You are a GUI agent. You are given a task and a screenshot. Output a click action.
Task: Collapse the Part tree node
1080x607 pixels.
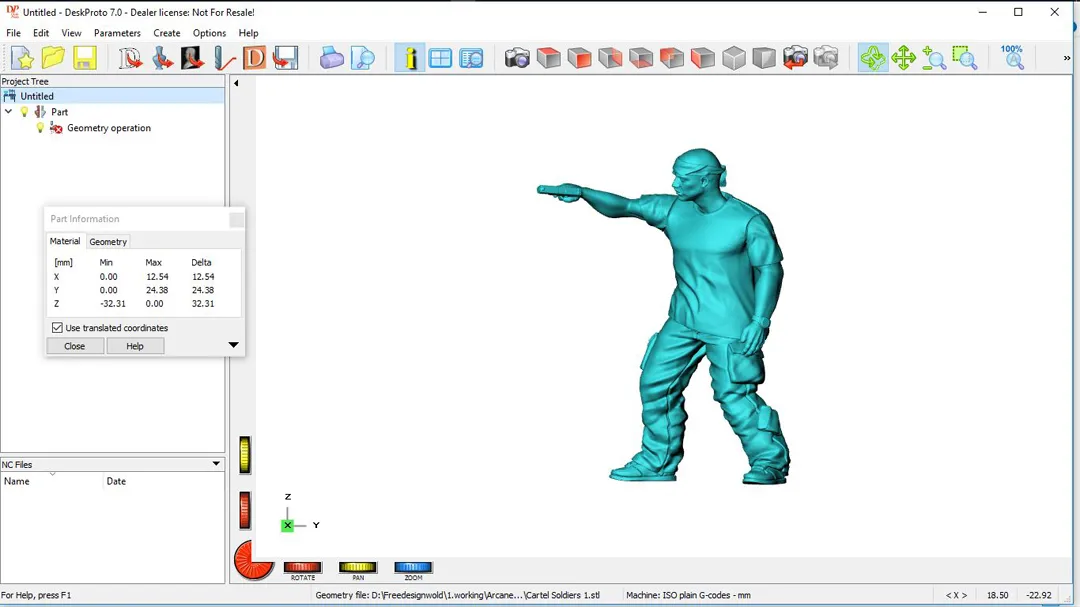pos(8,112)
